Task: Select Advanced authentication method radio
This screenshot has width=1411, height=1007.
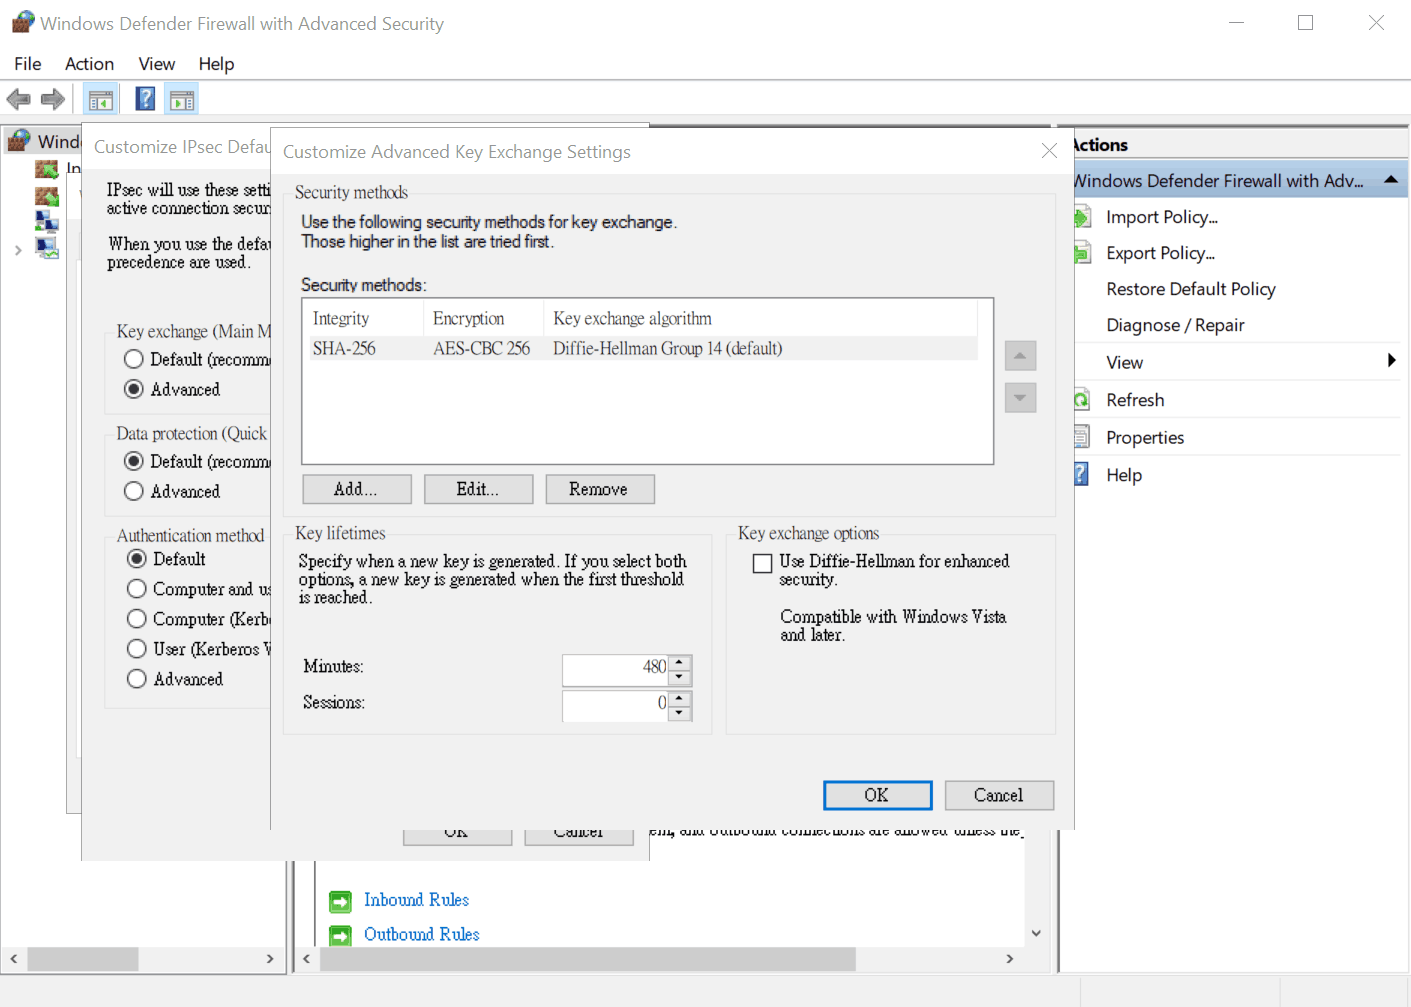Action: click(137, 678)
